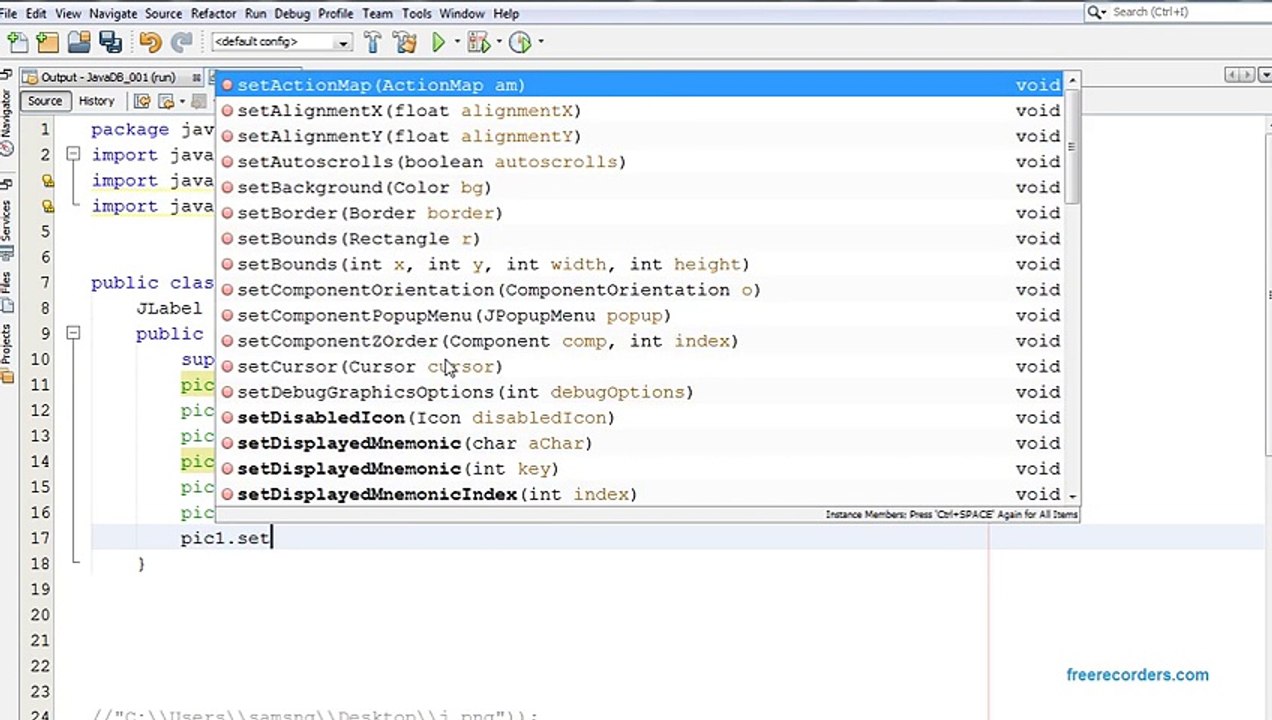This screenshot has width=1272, height=720.
Task: Open the Source menu
Action: point(163,13)
